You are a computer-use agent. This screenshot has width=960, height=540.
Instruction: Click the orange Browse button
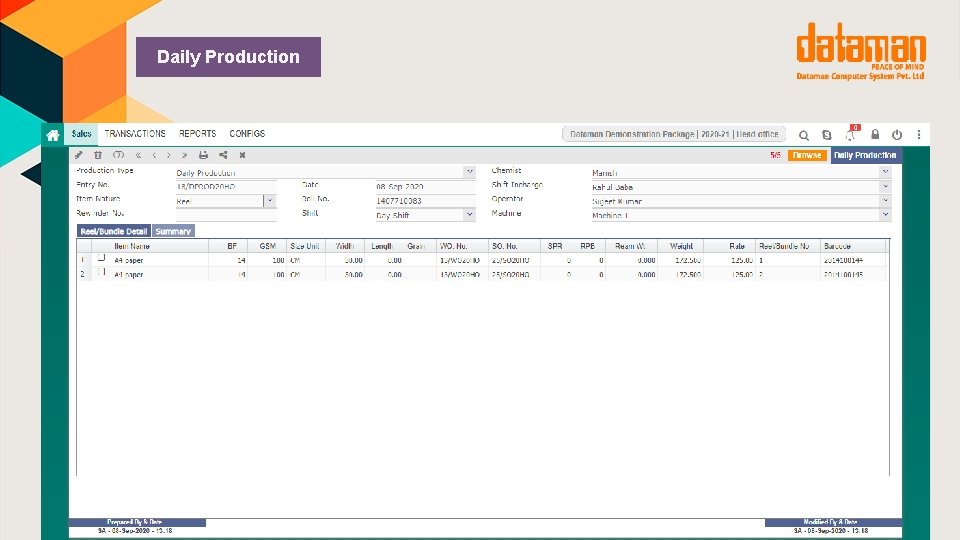point(807,156)
